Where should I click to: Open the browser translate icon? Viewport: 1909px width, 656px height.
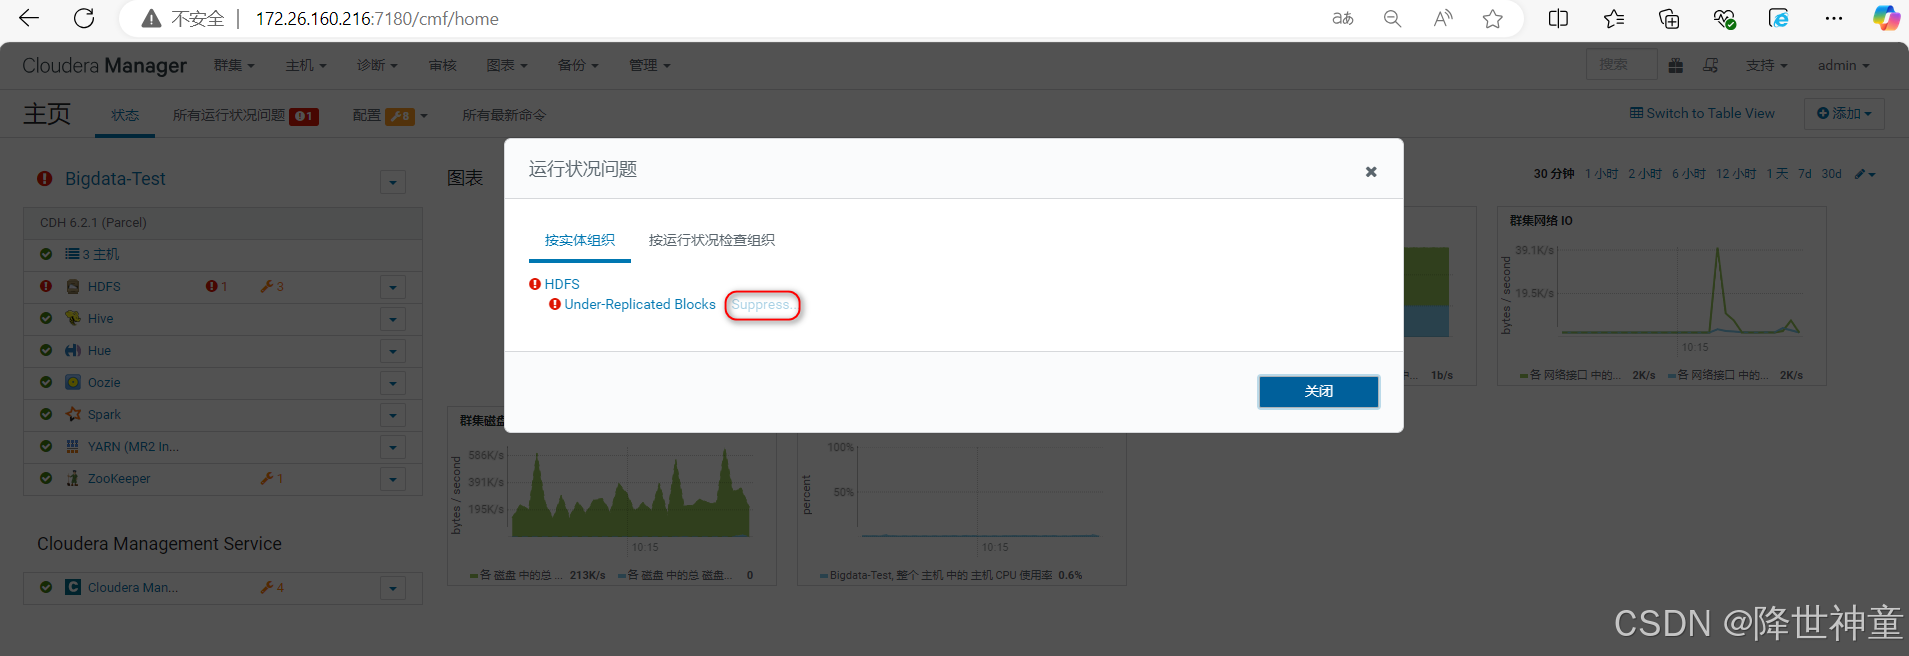1343,18
